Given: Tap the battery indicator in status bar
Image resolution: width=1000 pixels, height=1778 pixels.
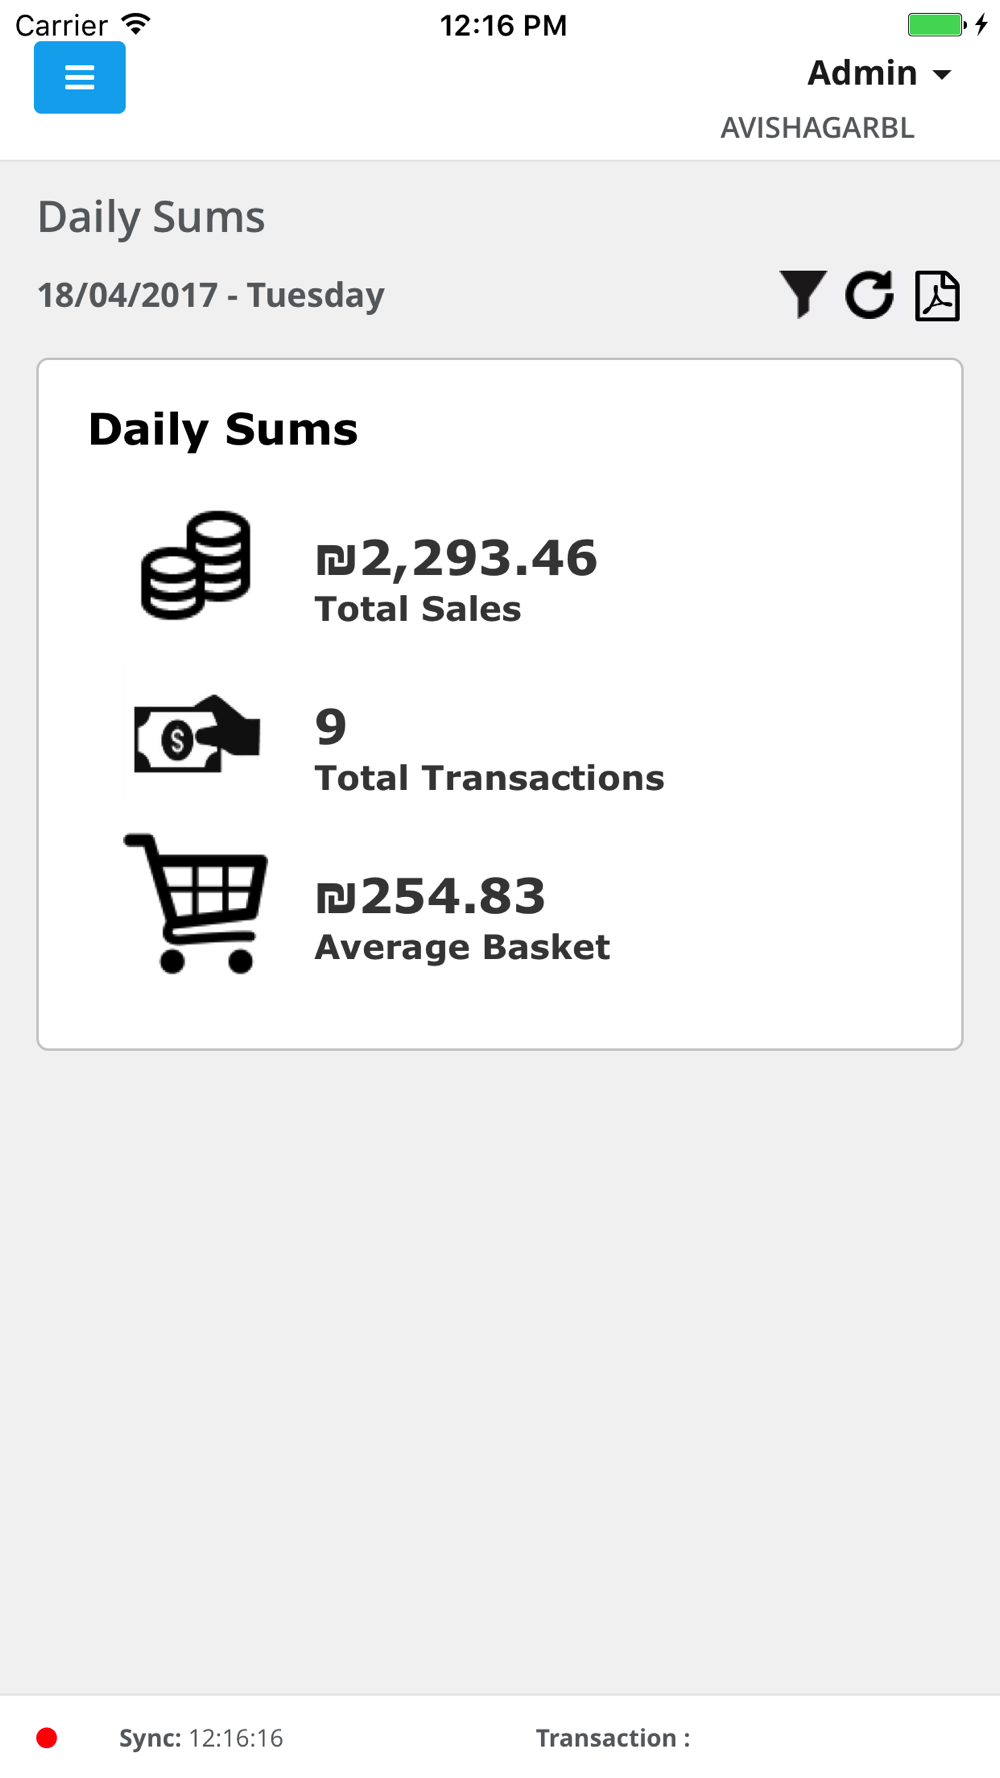Looking at the screenshot, I should click(x=936, y=24).
